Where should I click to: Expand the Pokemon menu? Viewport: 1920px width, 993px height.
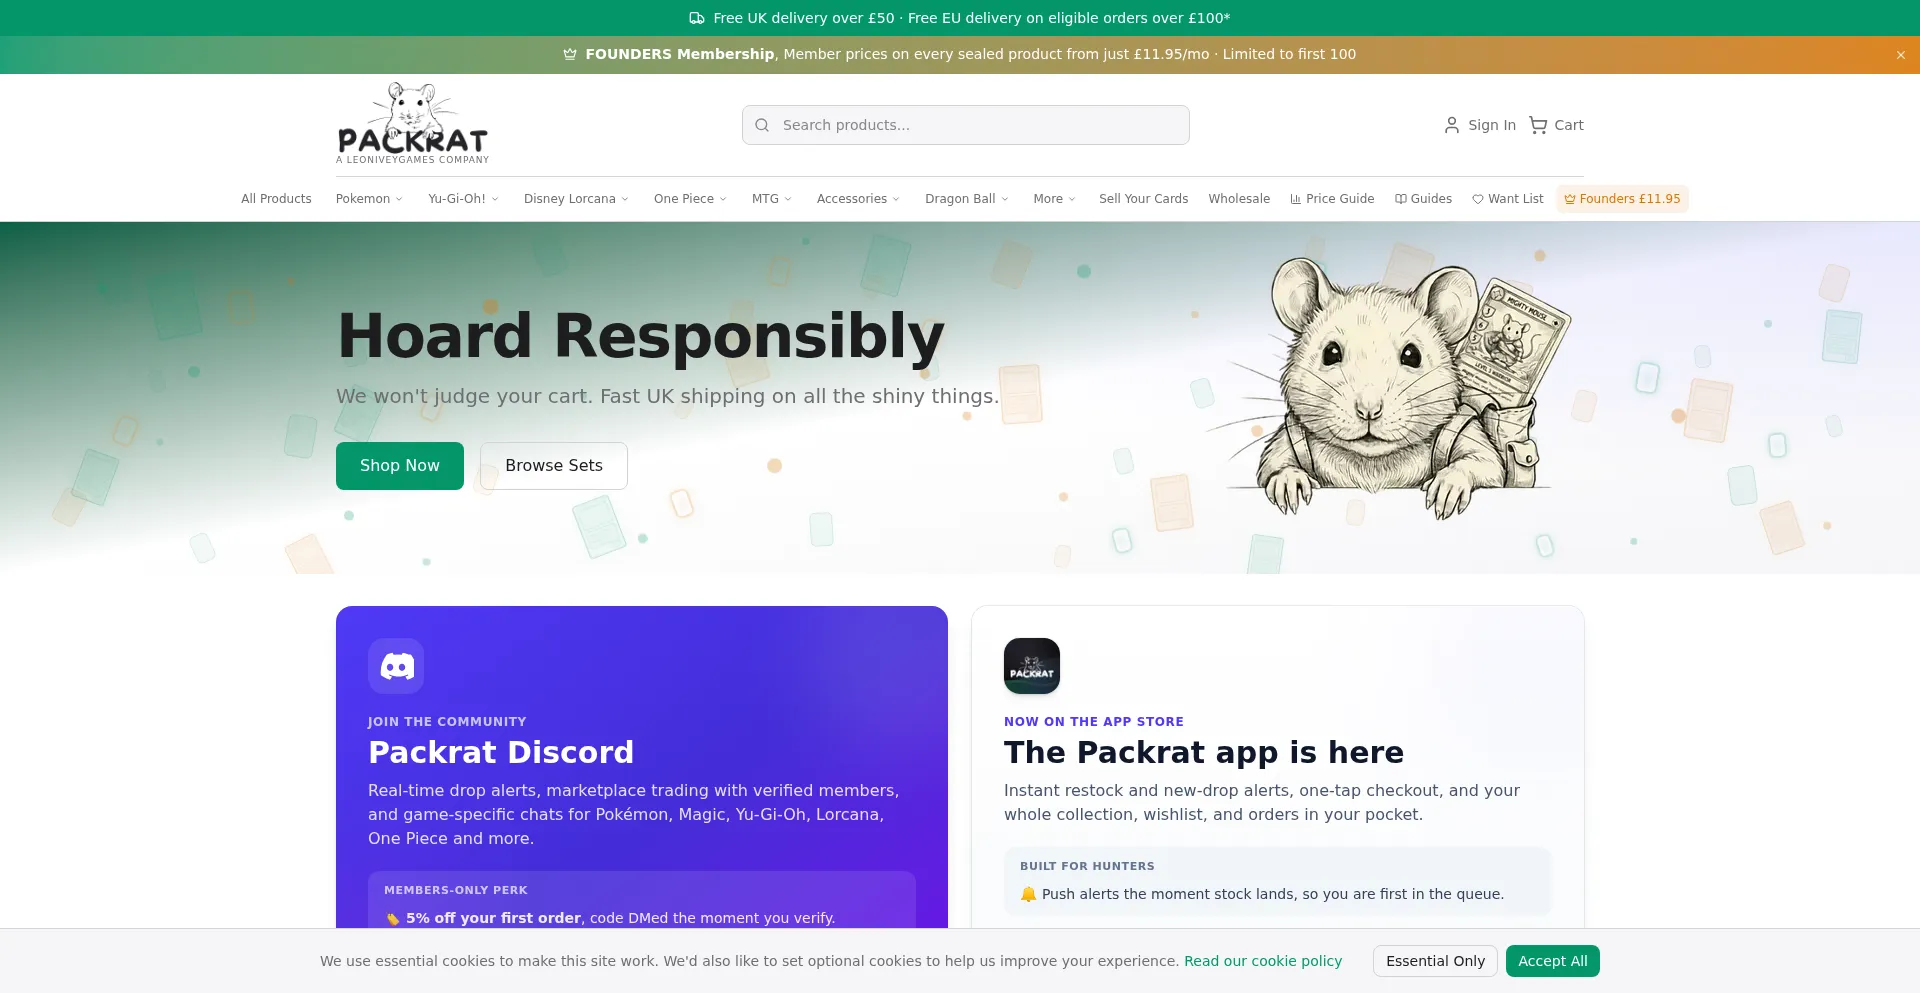(369, 199)
